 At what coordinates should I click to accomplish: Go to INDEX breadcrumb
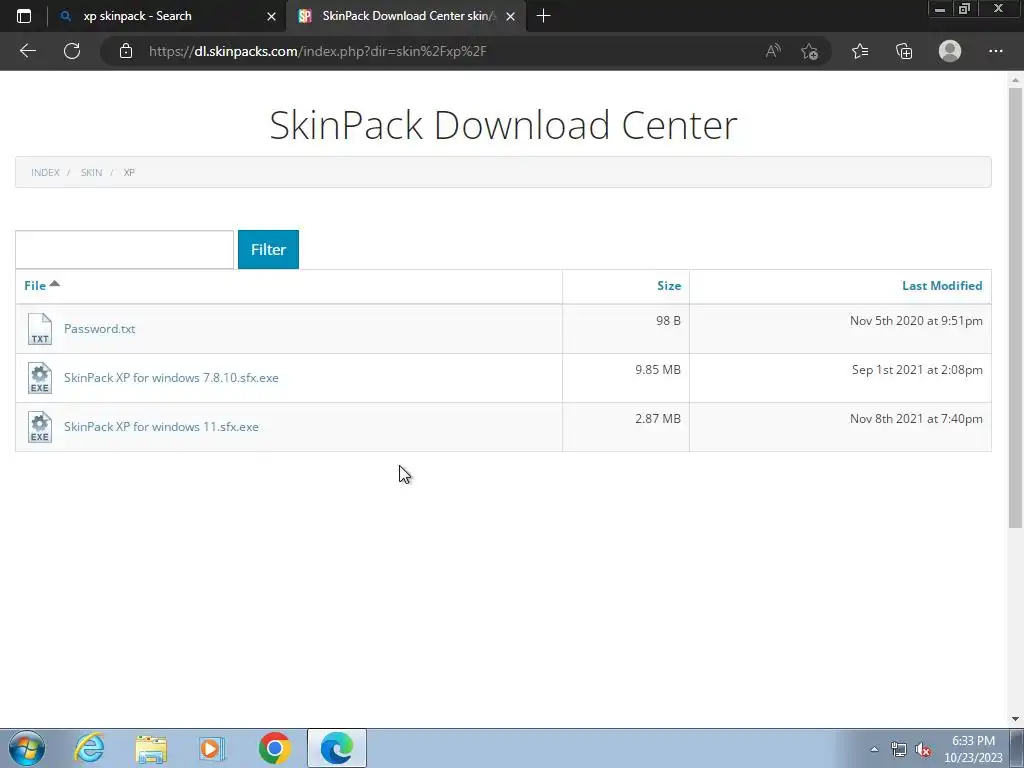click(45, 172)
